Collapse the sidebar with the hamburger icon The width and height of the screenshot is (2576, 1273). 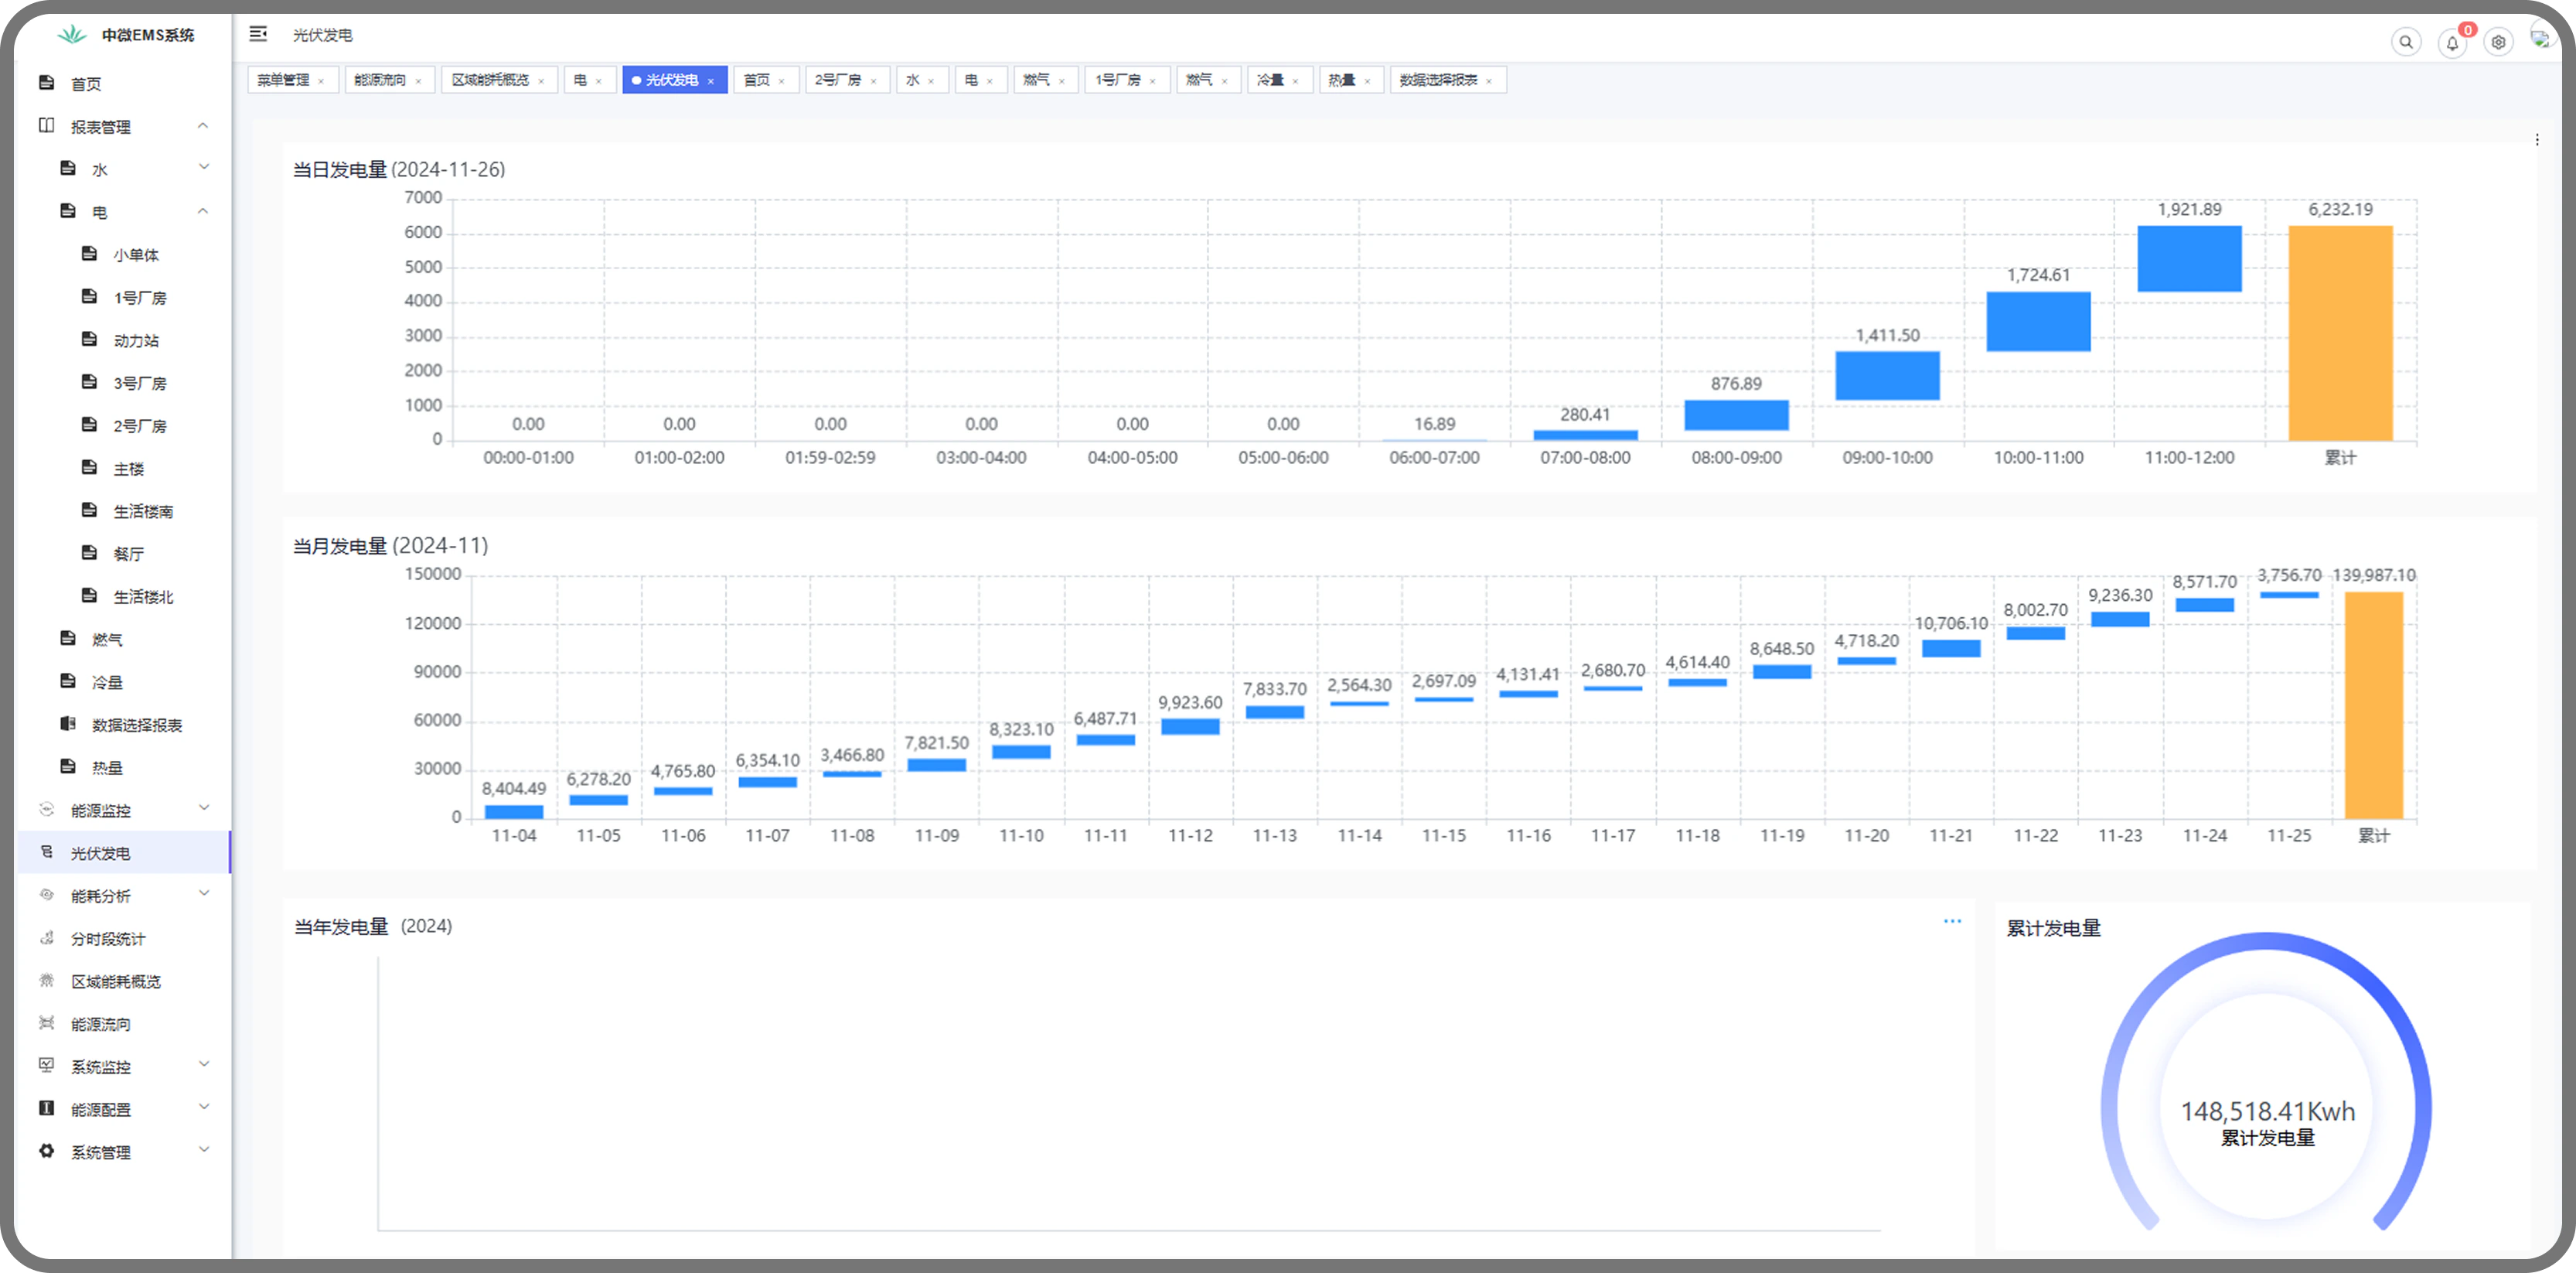[x=258, y=34]
